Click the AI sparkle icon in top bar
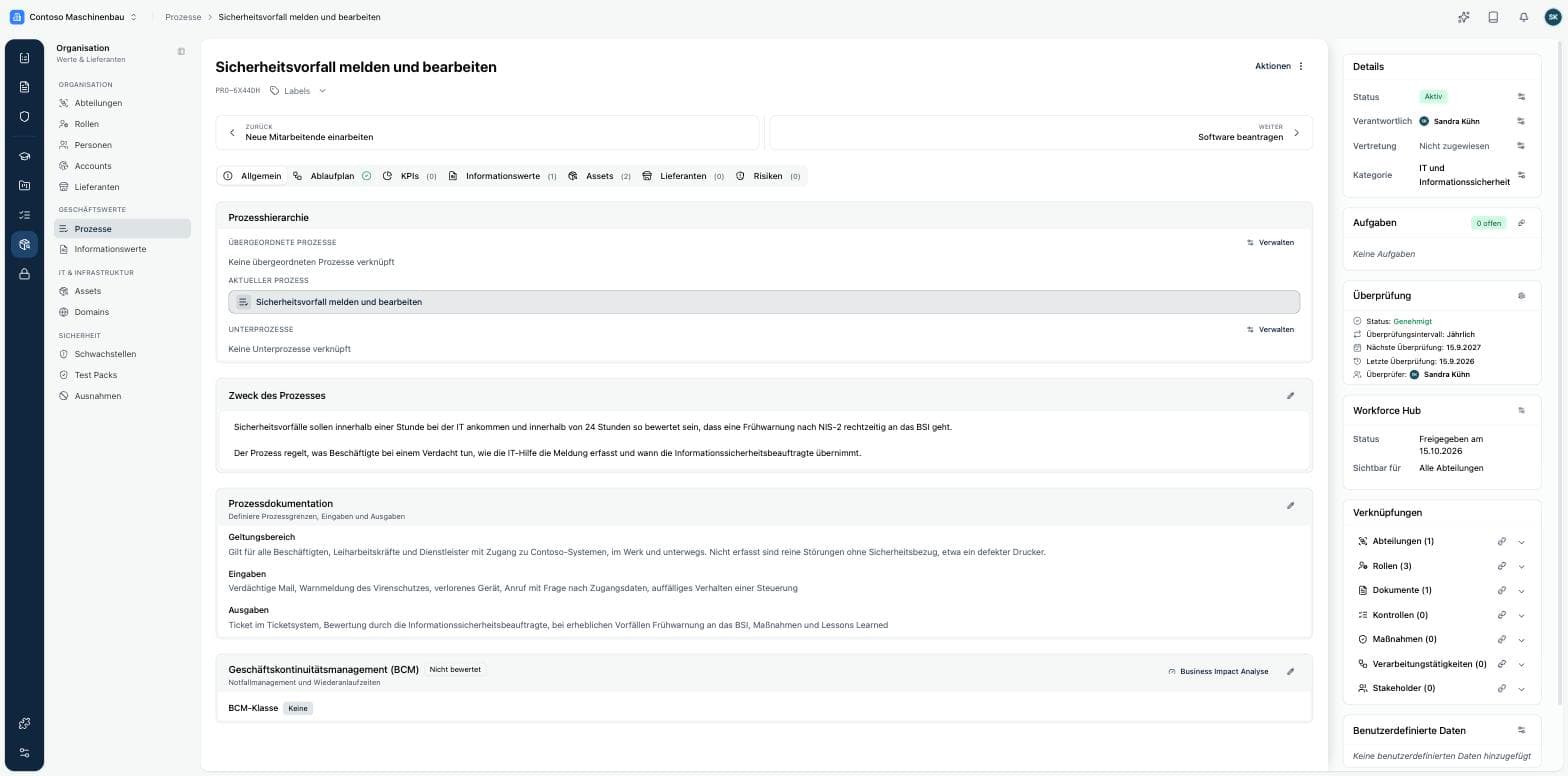Image resolution: width=1568 pixels, height=776 pixels. (1463, 17)
